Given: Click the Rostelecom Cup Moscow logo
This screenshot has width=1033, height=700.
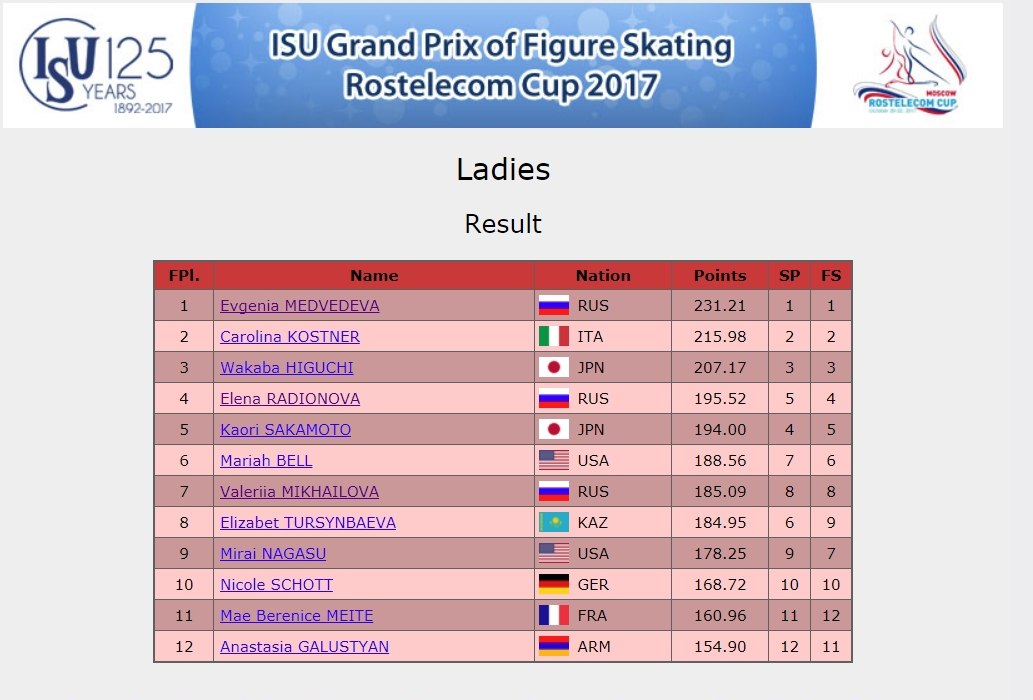Looking at the screenshot, I should (x=911, y=66).
